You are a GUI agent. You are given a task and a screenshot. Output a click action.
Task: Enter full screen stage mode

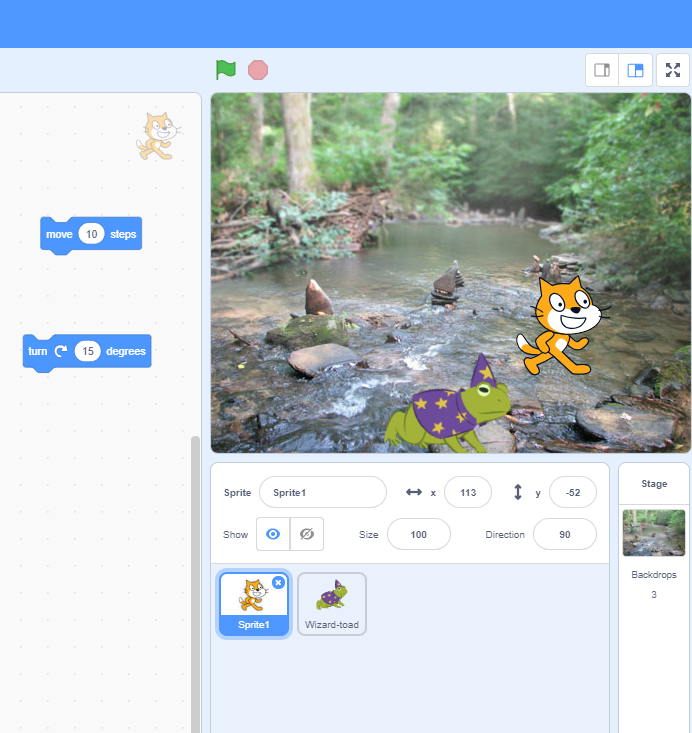(x=673, y=70)
